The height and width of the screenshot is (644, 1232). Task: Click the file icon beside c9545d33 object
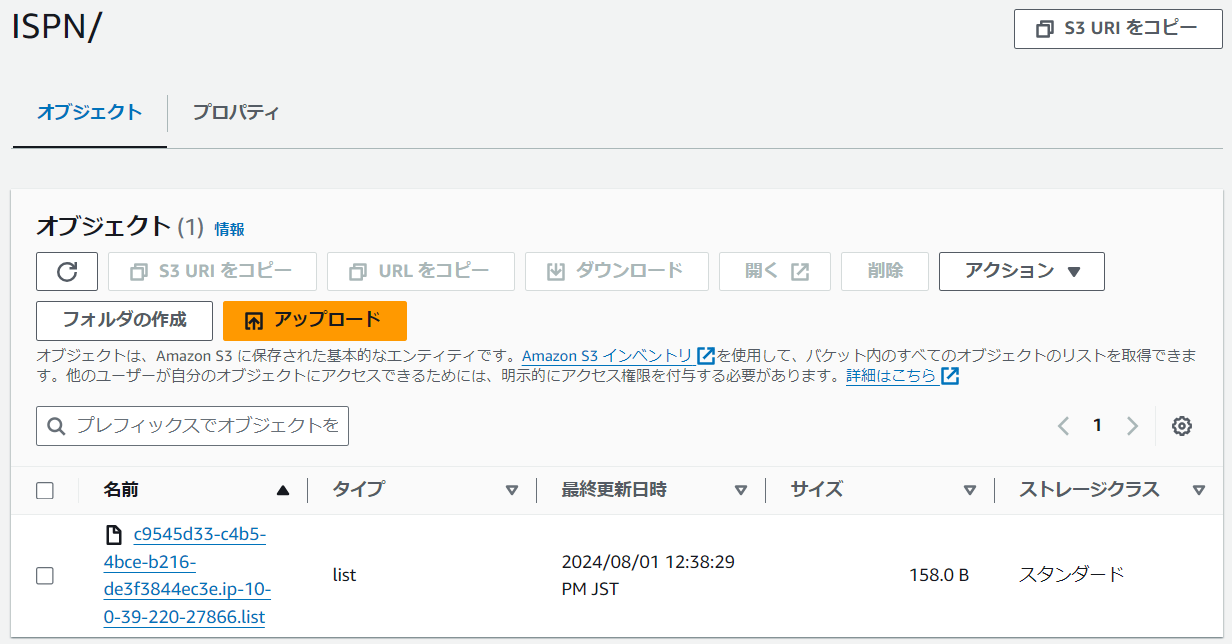(114, 535)
